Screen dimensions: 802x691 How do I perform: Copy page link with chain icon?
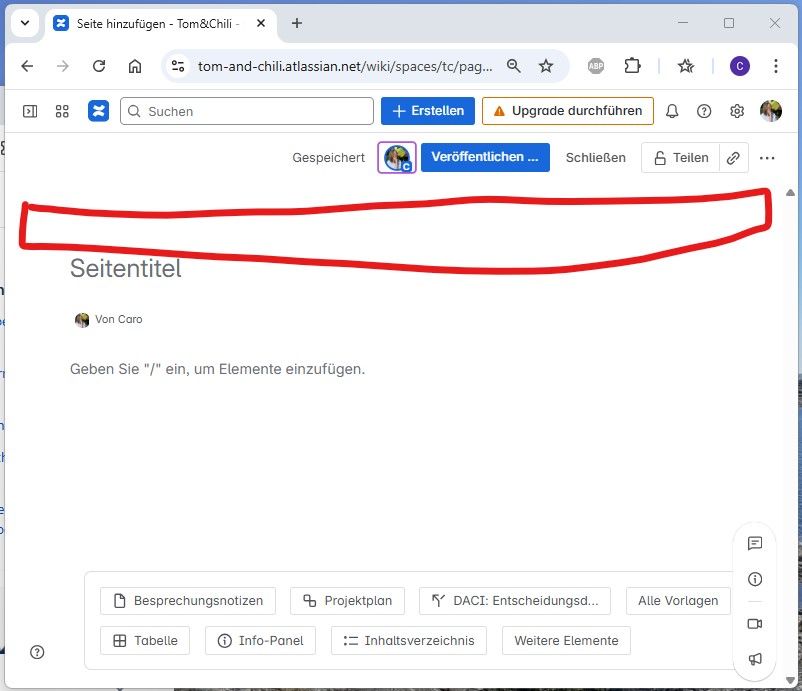click(733, 158)
